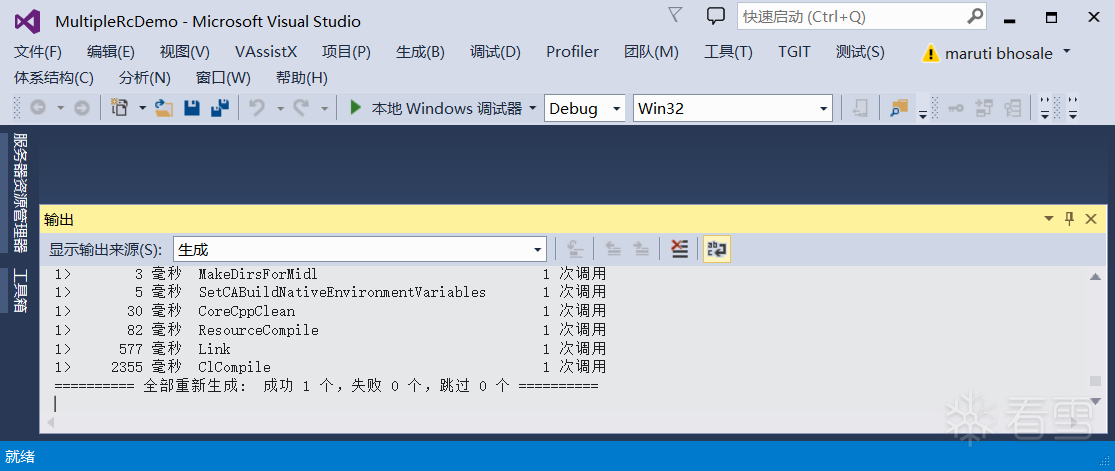Click the Link output line

tap(331, 349)
